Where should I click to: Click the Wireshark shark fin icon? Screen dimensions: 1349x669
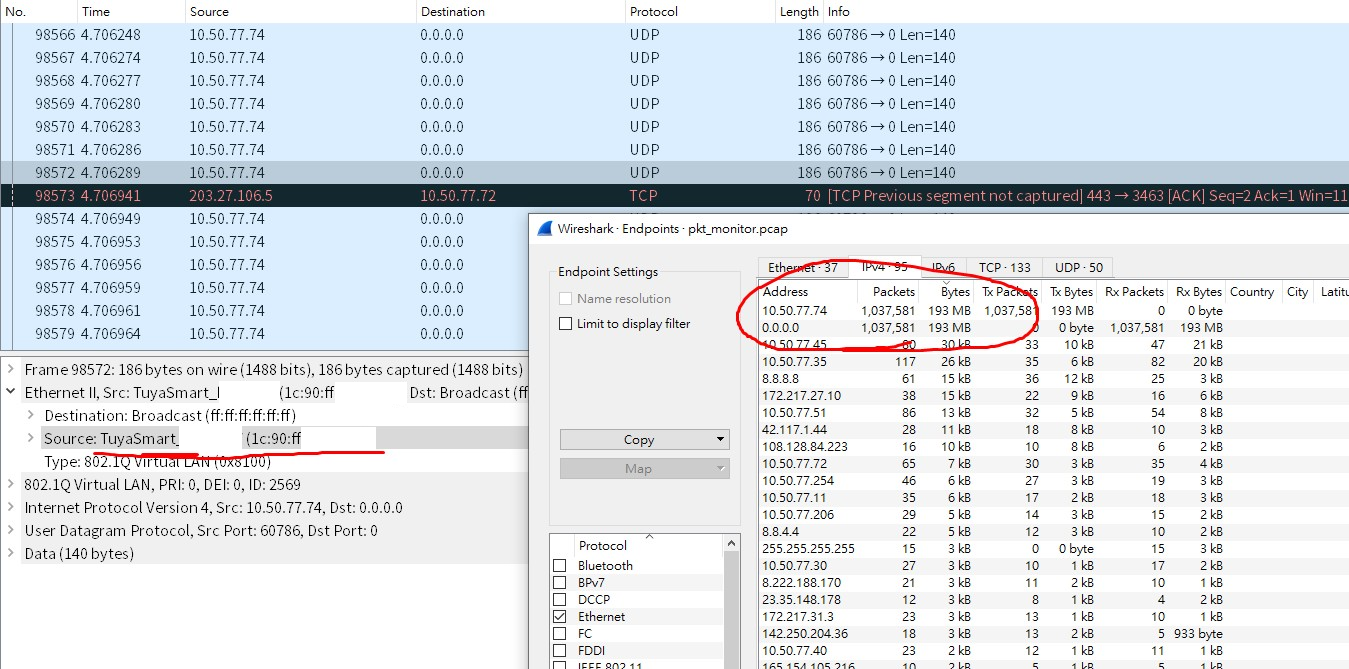545,228
